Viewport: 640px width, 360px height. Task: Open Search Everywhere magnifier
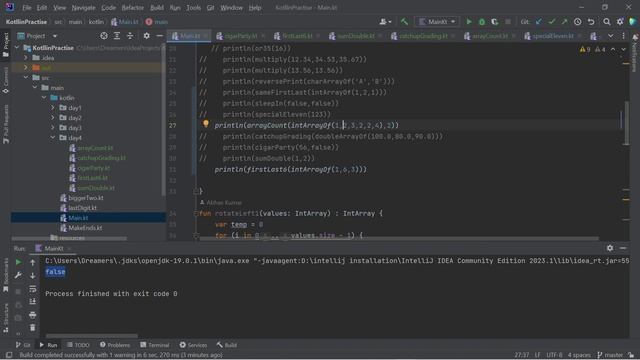607,22
